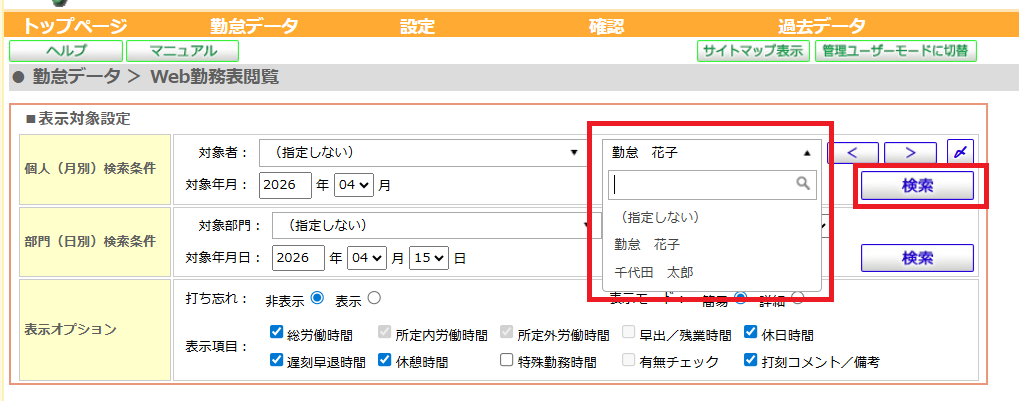The image size is (1019, 401).
Task: Click magnifier icon in dropdown search box
Action: [802, 184]
